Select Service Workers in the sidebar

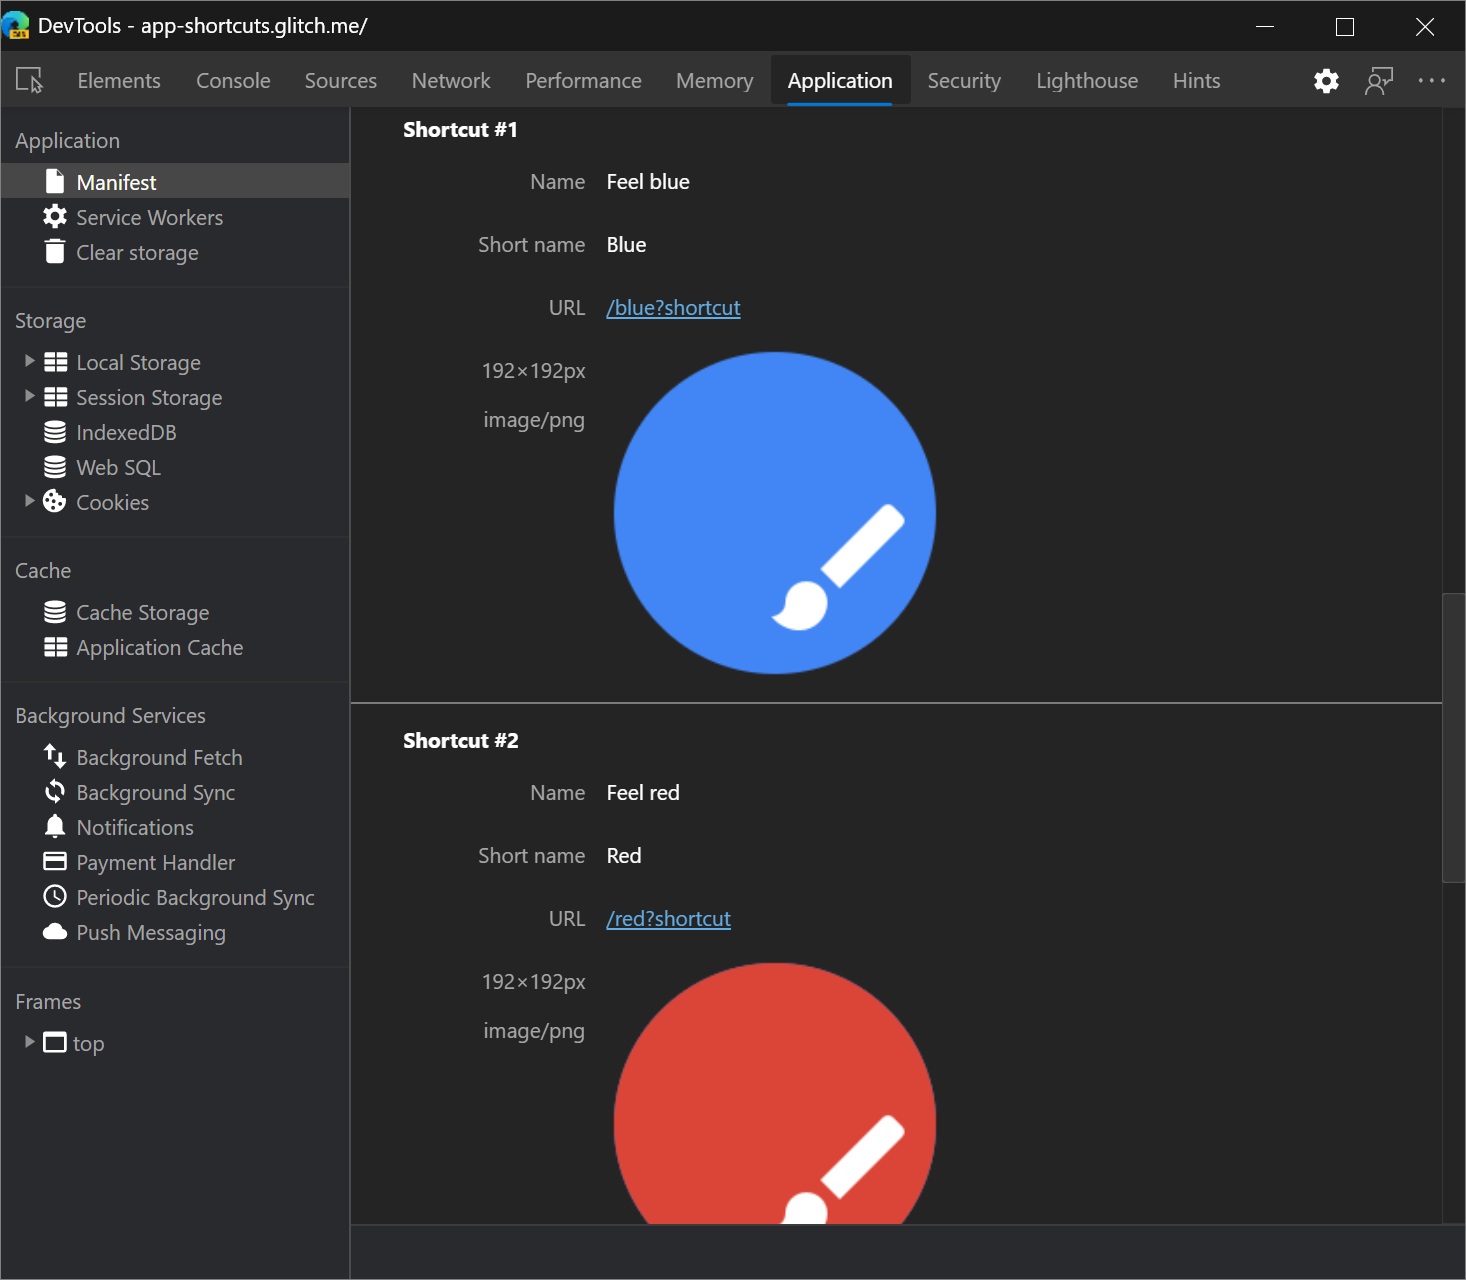point(149,217)
